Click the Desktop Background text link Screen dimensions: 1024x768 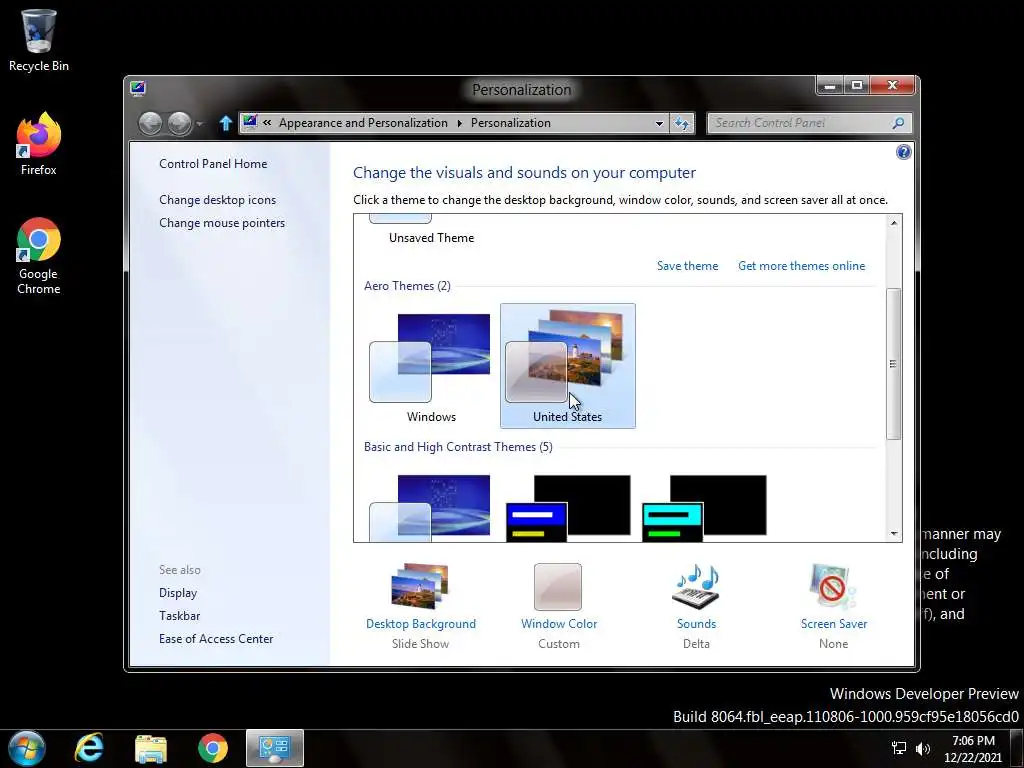421,624
